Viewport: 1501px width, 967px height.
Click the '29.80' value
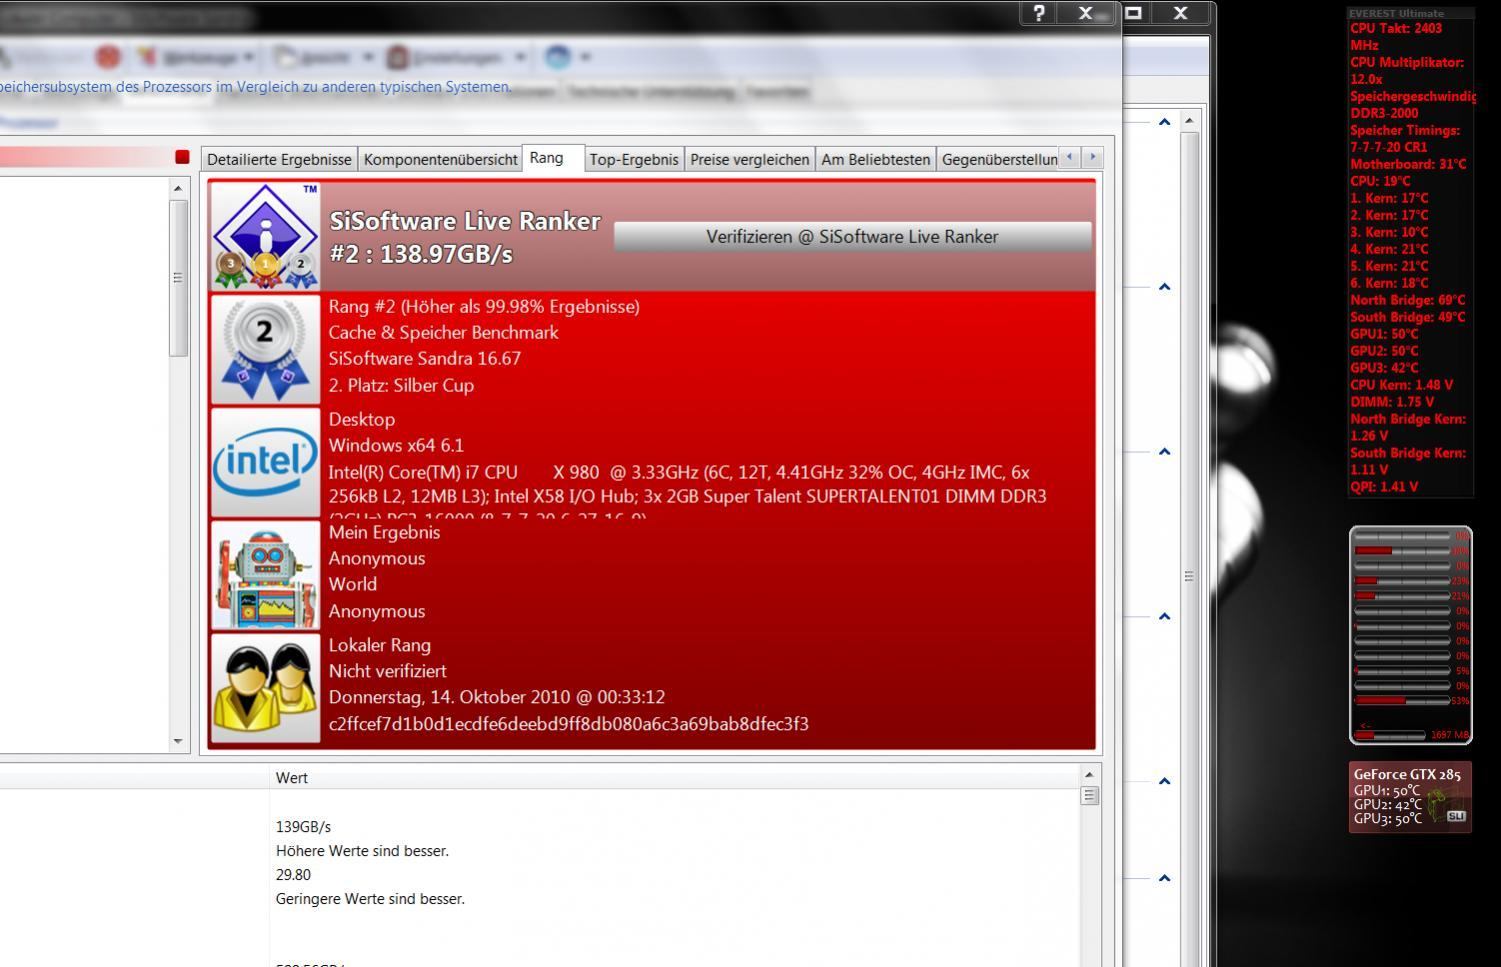pyautogui.click(x=293, y=875)
